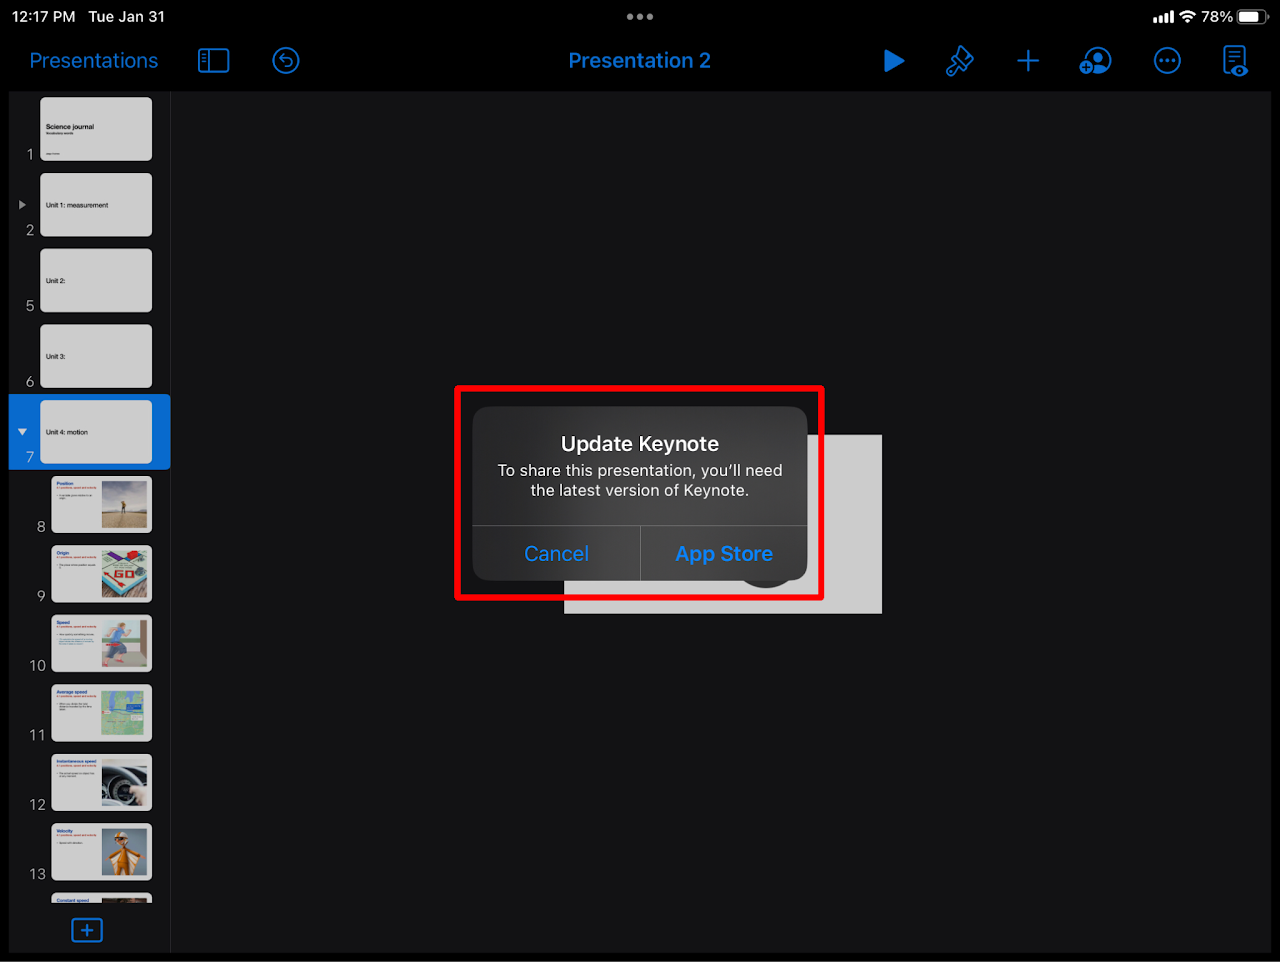Screen dimensions: 1280x962
Task: Select slide 8 Position thumbnail
Action: 102,504
